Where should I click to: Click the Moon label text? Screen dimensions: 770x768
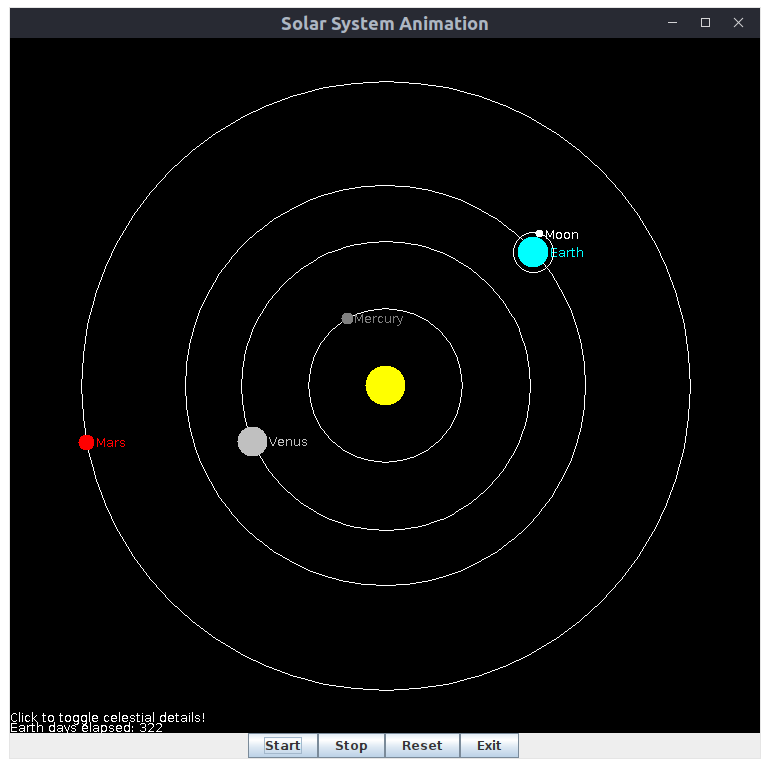click(561, 235)
